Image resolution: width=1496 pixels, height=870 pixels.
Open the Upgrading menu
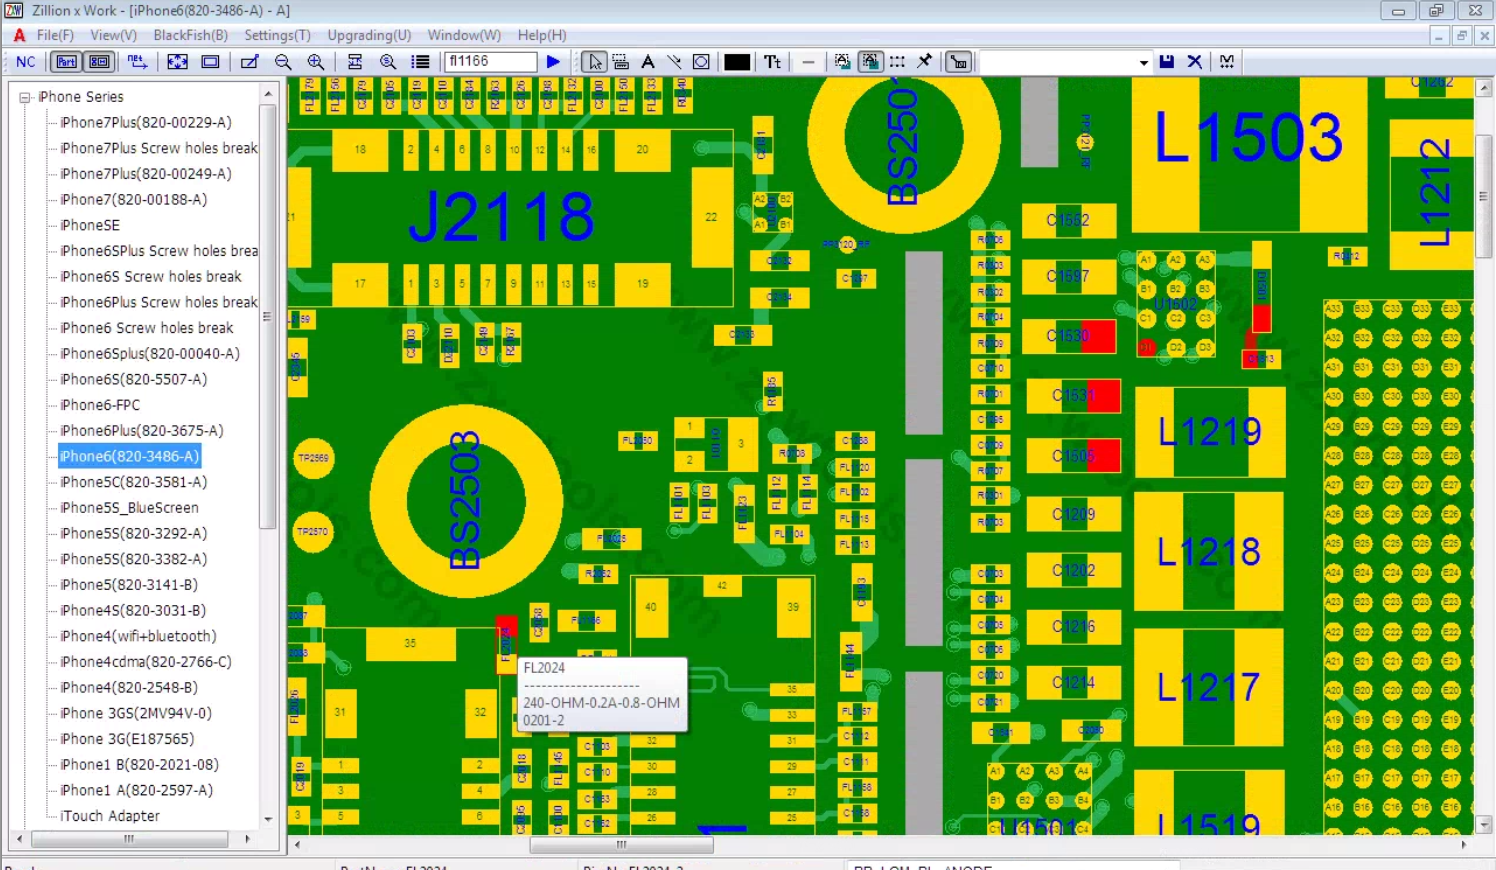tap(369, 35)
